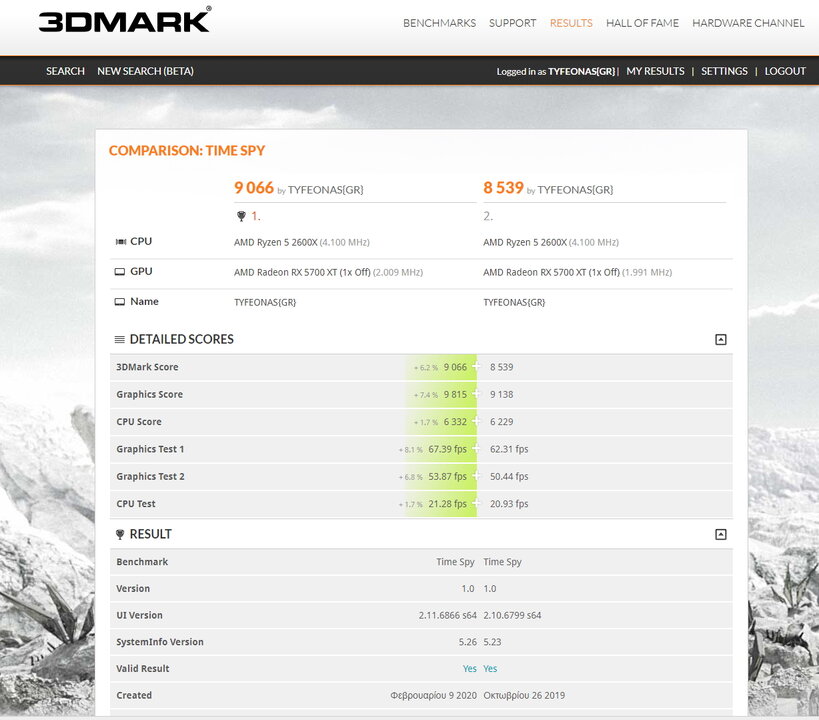819x720 pixels.
Task: Click logged-in username TYFEONAS{GR}
Action: [x=581, y=72]
